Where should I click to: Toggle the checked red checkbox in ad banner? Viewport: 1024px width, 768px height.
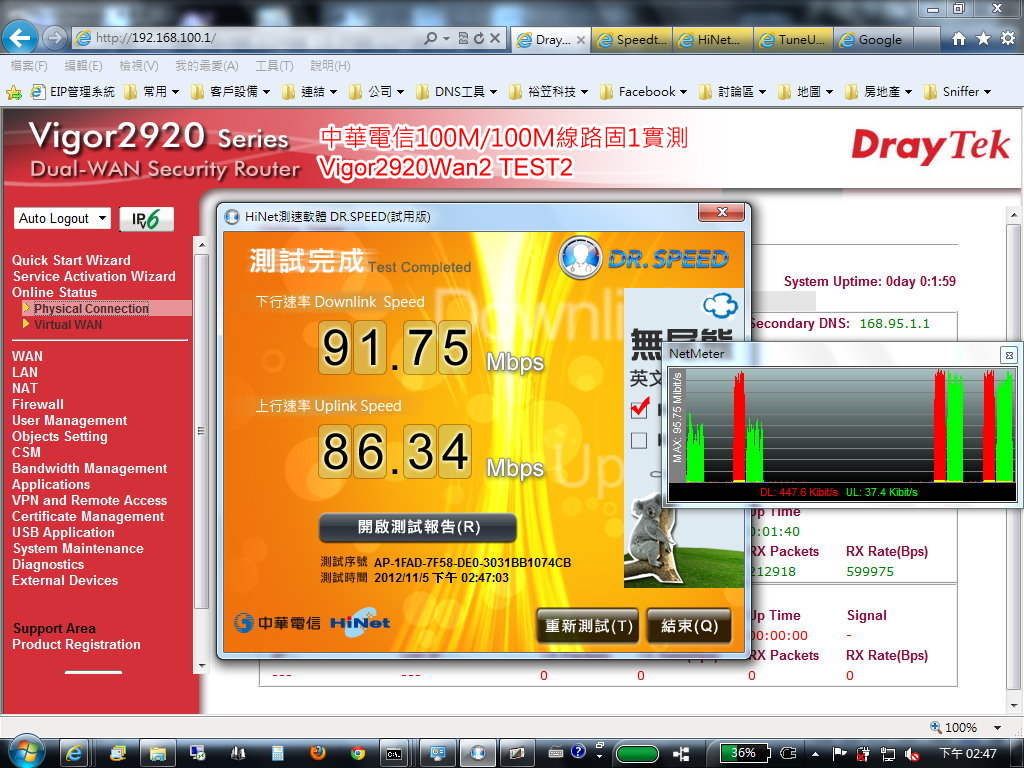click(x=640, y=408)
